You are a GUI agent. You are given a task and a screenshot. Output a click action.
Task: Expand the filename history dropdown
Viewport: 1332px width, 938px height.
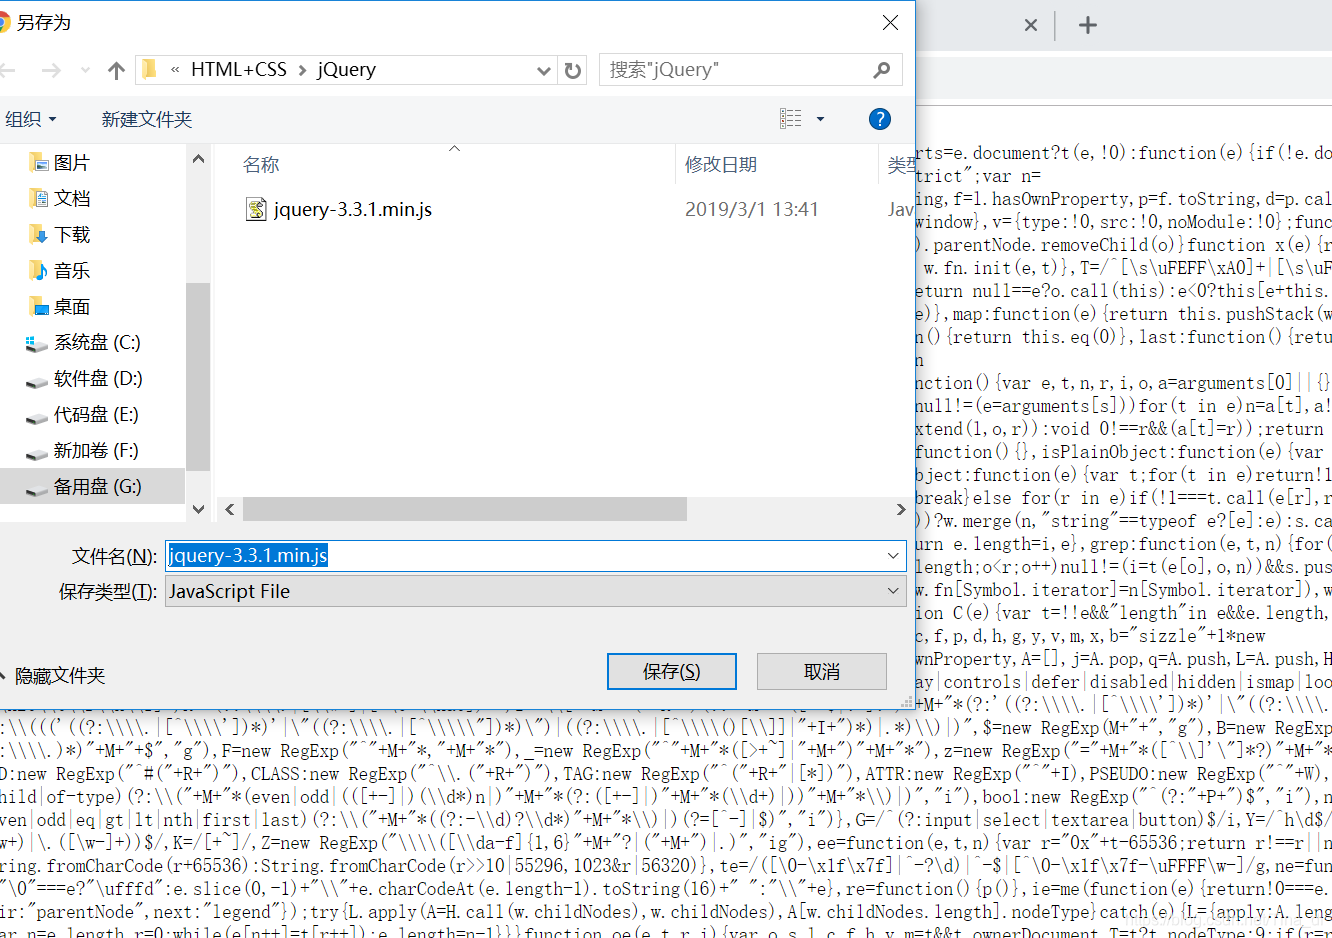pos(893,555)
